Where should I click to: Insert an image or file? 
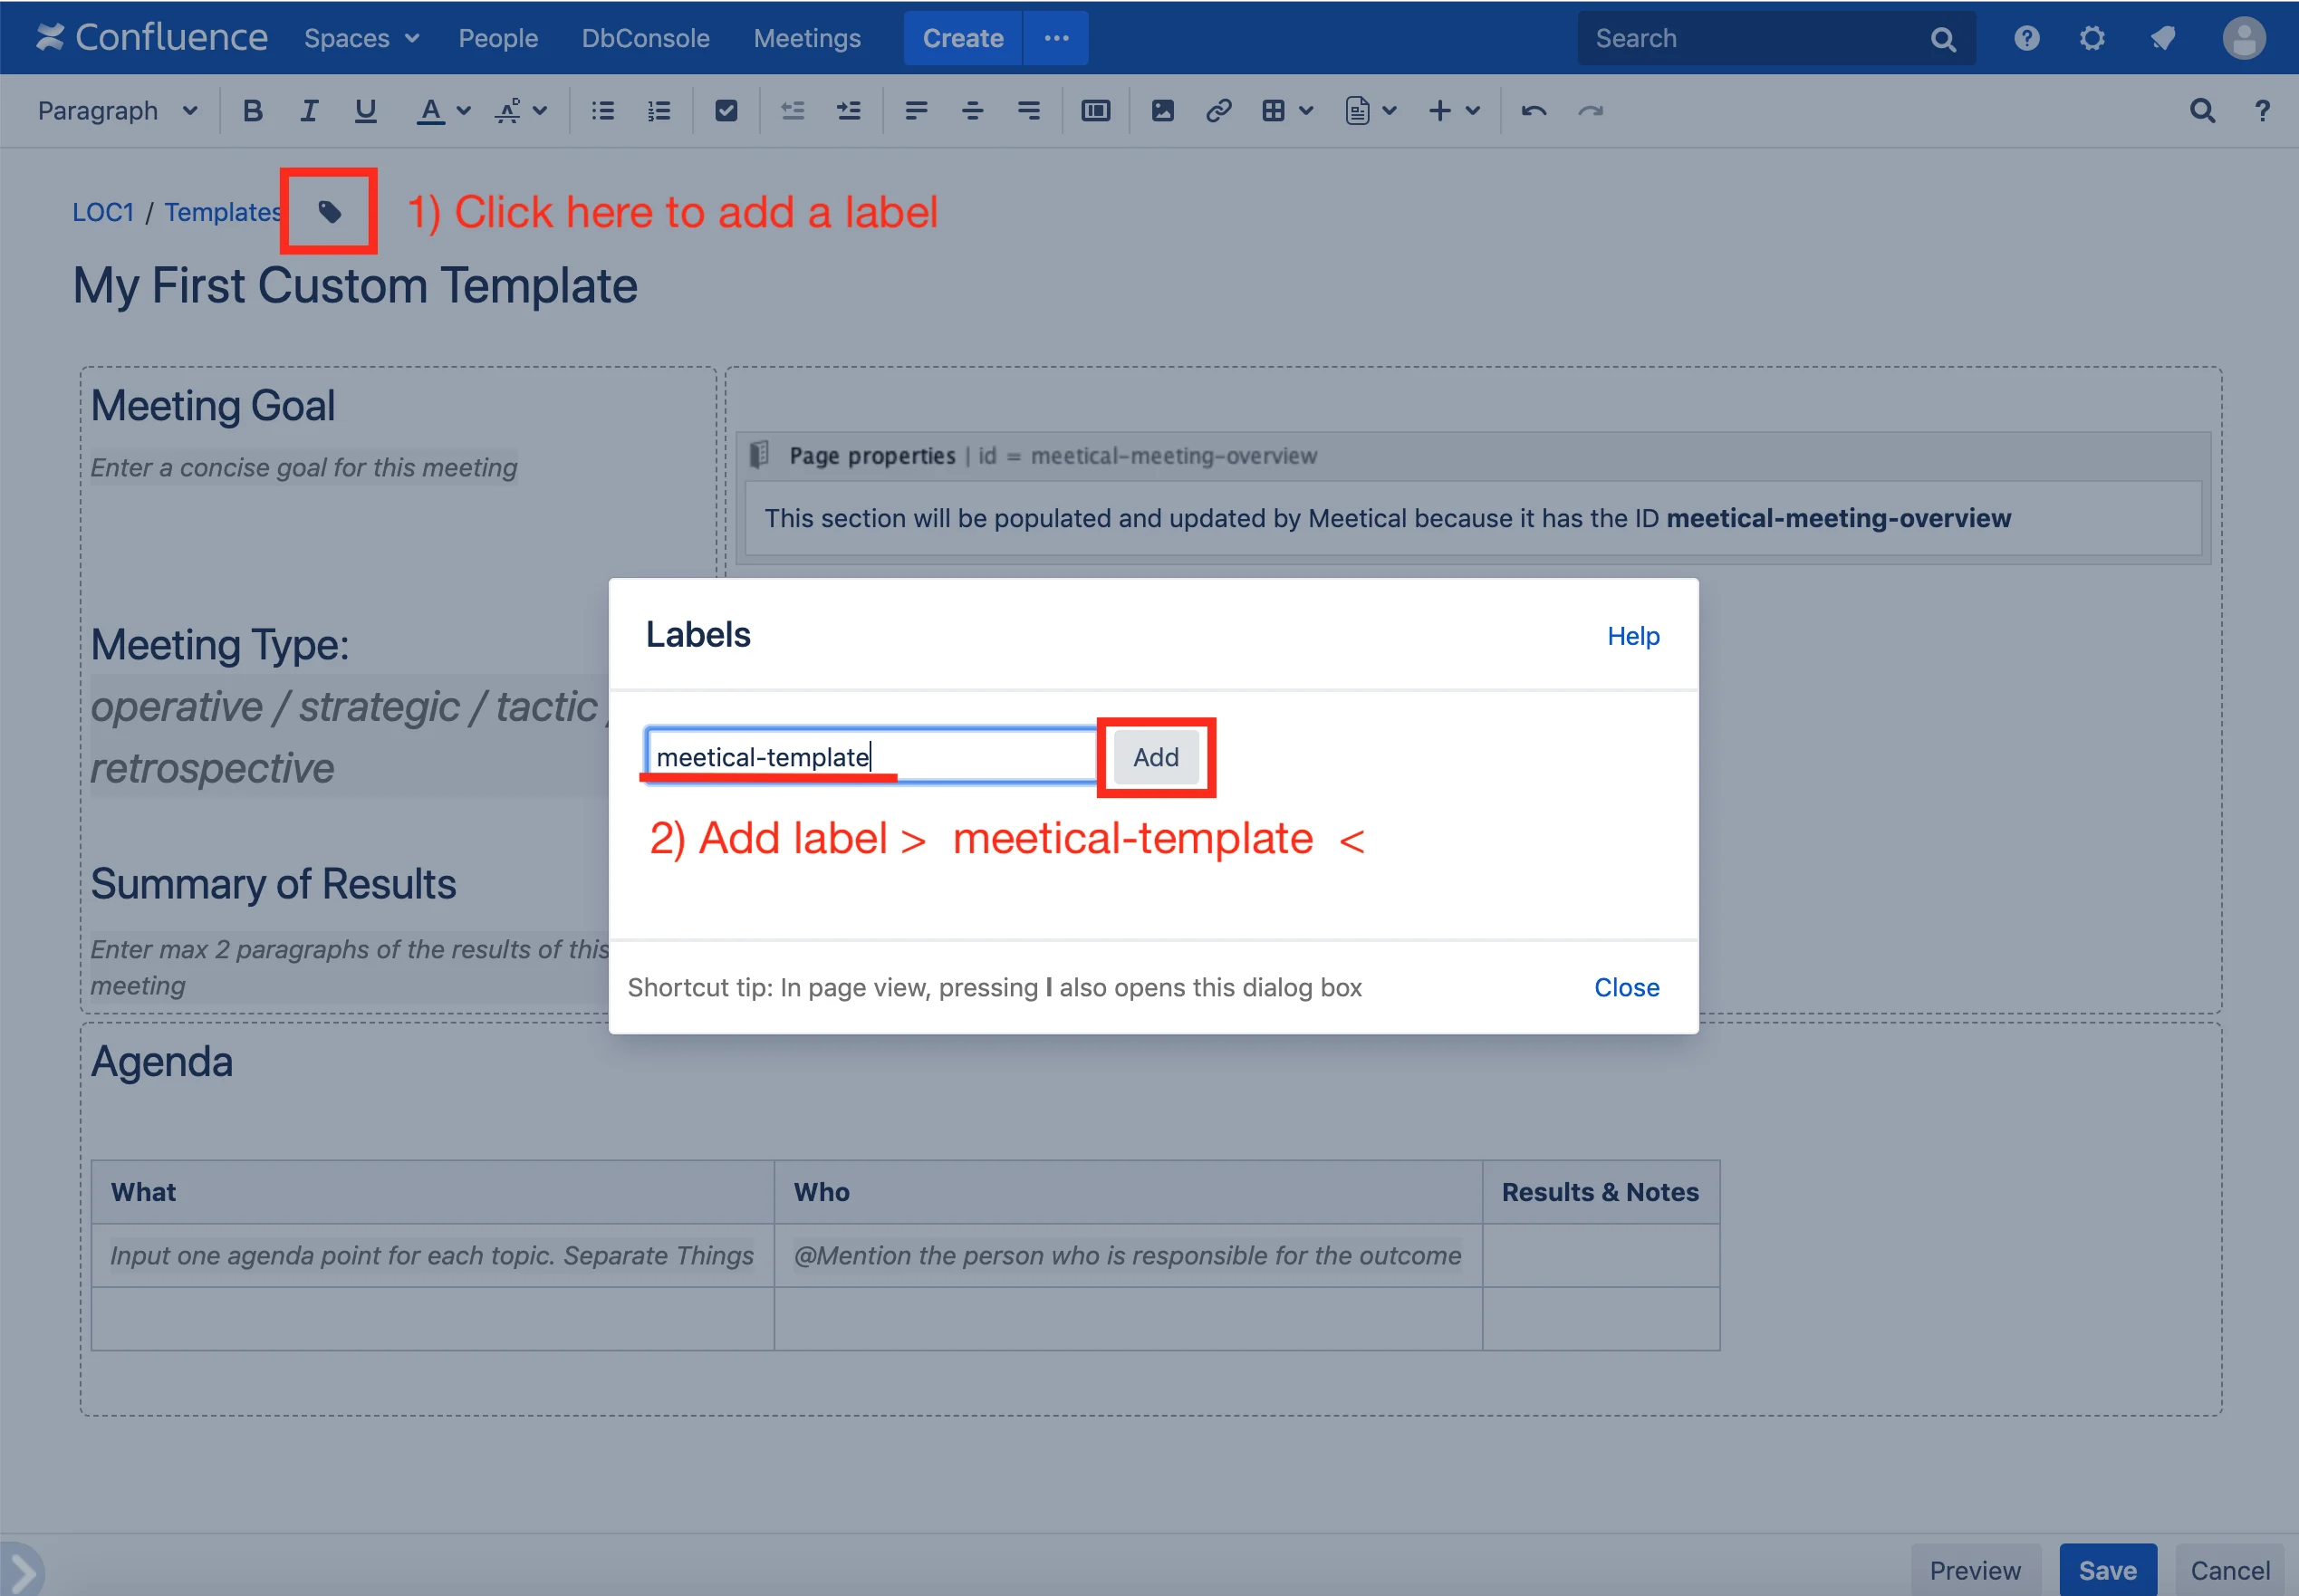[1162, 111]
